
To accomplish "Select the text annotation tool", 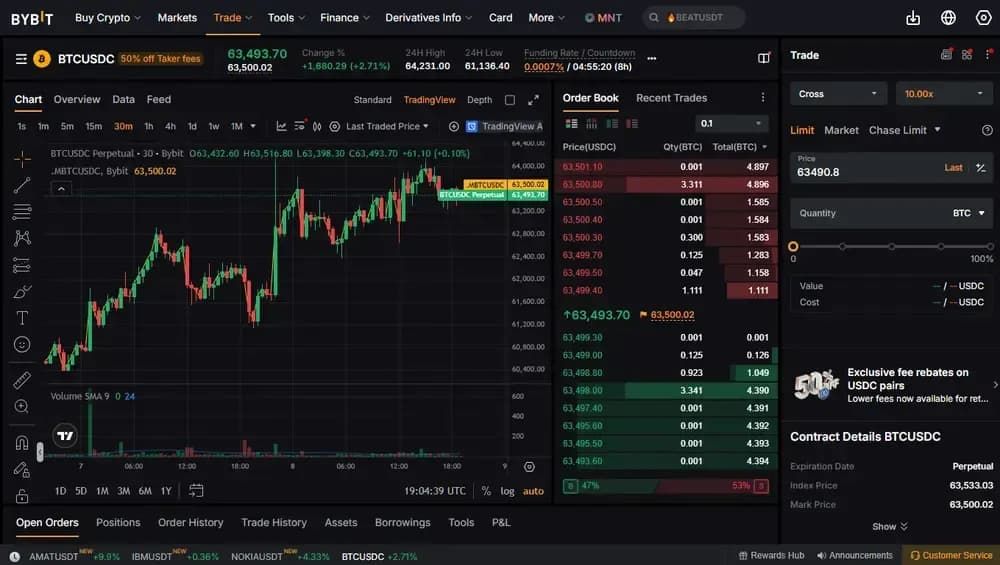I will coord(22,318).
